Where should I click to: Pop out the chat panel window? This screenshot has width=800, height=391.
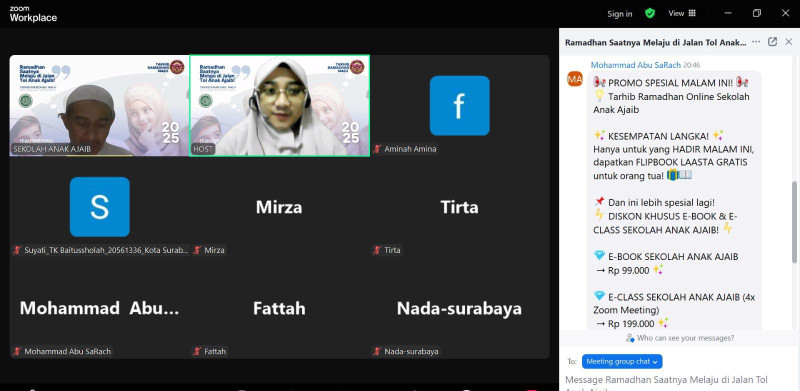(x=772, y=42)
